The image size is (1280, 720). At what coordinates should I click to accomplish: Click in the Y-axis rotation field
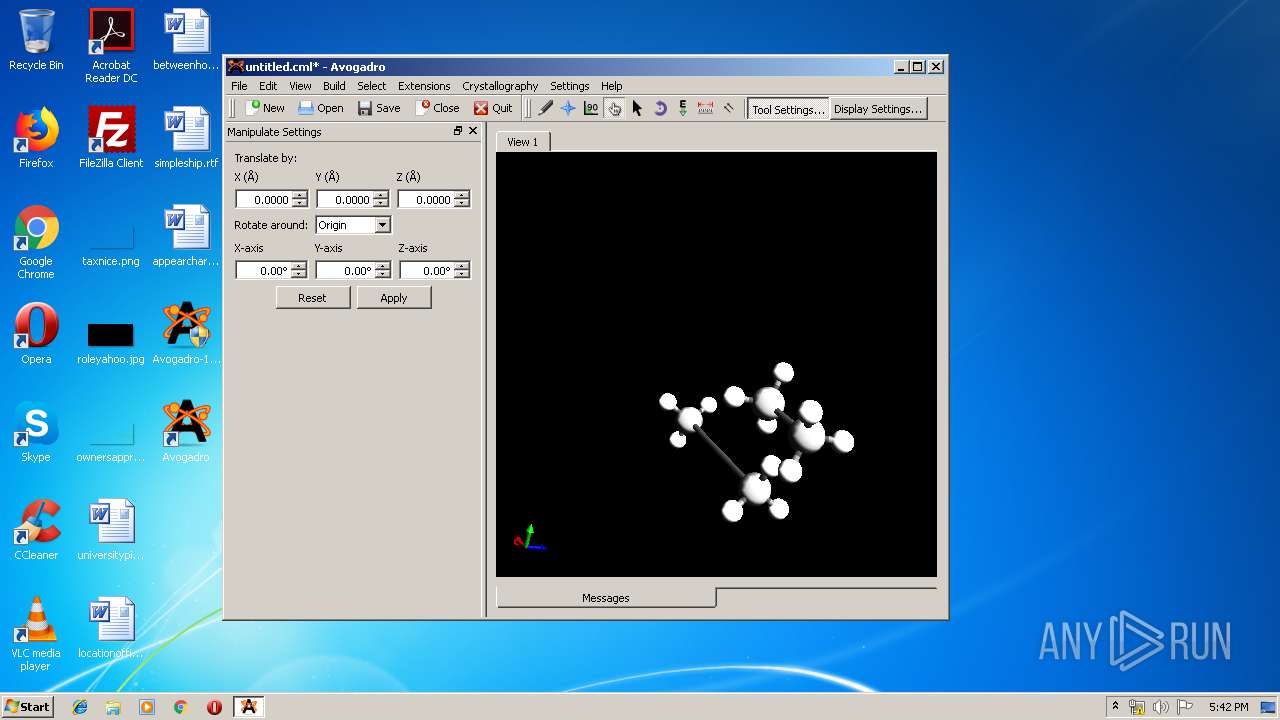345,271
